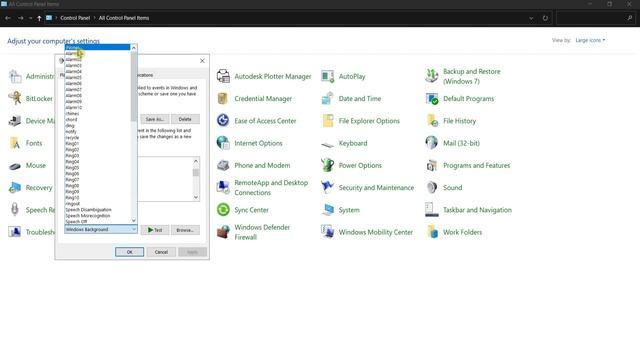Open the Fonts icon
Image resolution: width=640 pixels, height=360 pixels.
pos(15,143)
